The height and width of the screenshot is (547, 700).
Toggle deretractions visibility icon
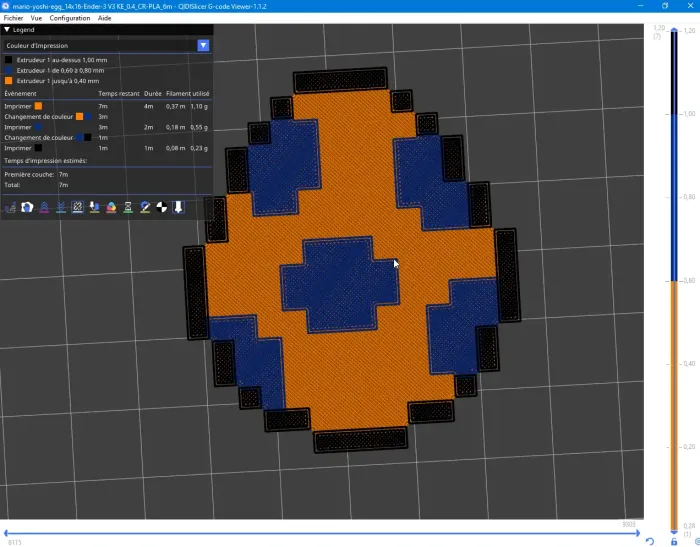click(x=61, y=207)
